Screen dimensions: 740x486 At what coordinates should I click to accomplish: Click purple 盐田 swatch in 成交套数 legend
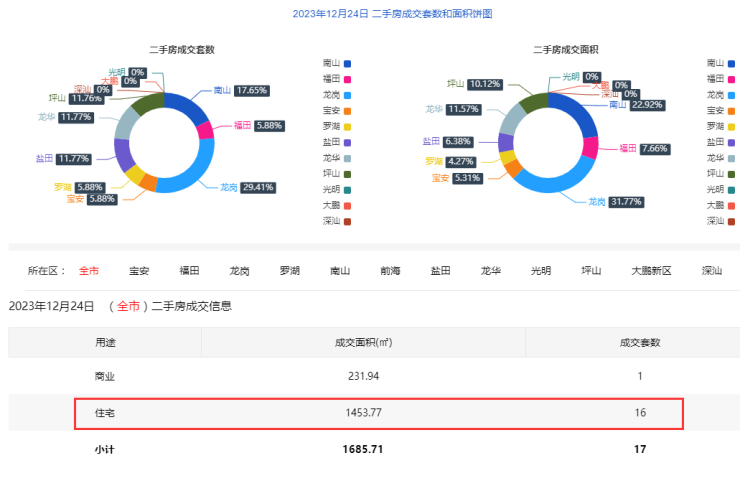coord(347,142)
